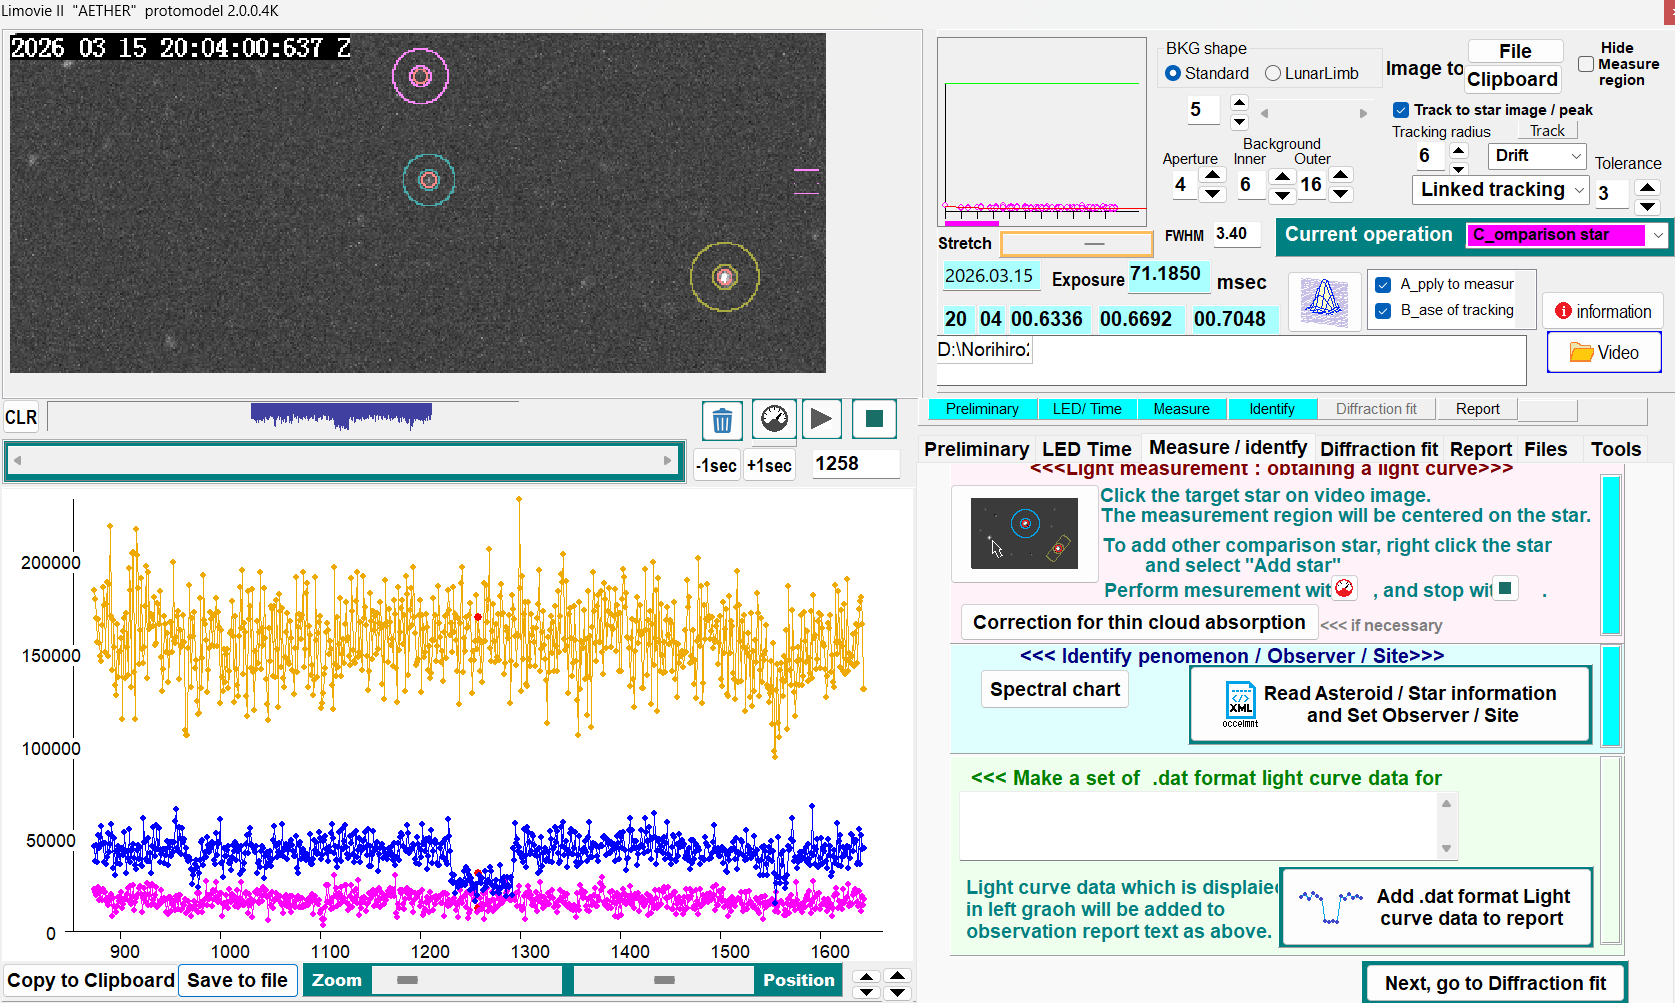Uncheck Base of tracking option
The width and height of the screenshot is (1675, 1003).
pyautogui.click(x=1383, y=311)
